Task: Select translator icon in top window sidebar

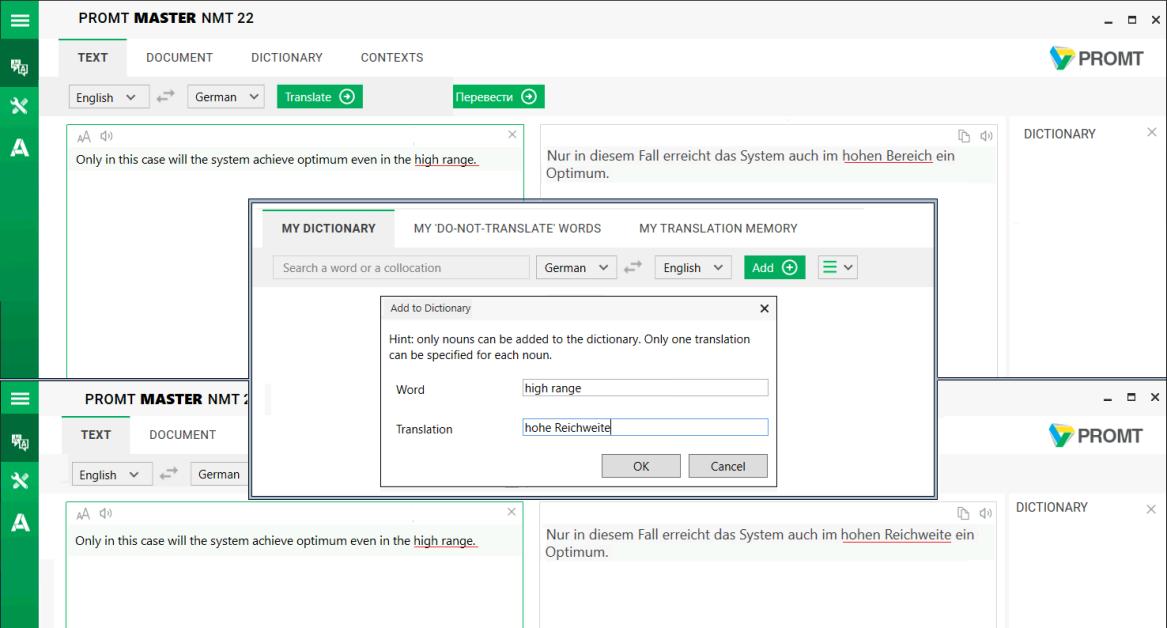Action: [19, 68]
